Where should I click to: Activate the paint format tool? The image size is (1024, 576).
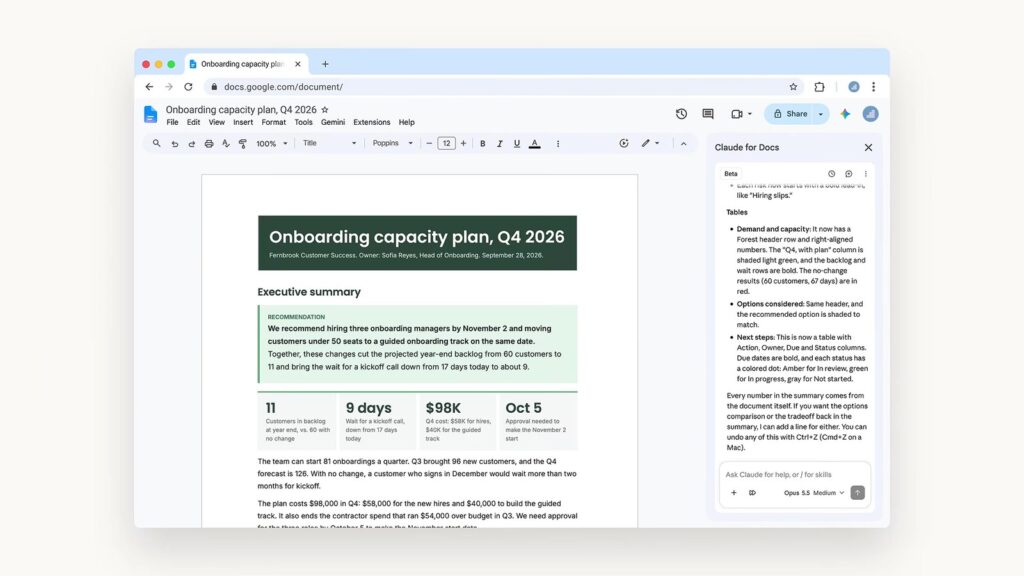point(243,144)
